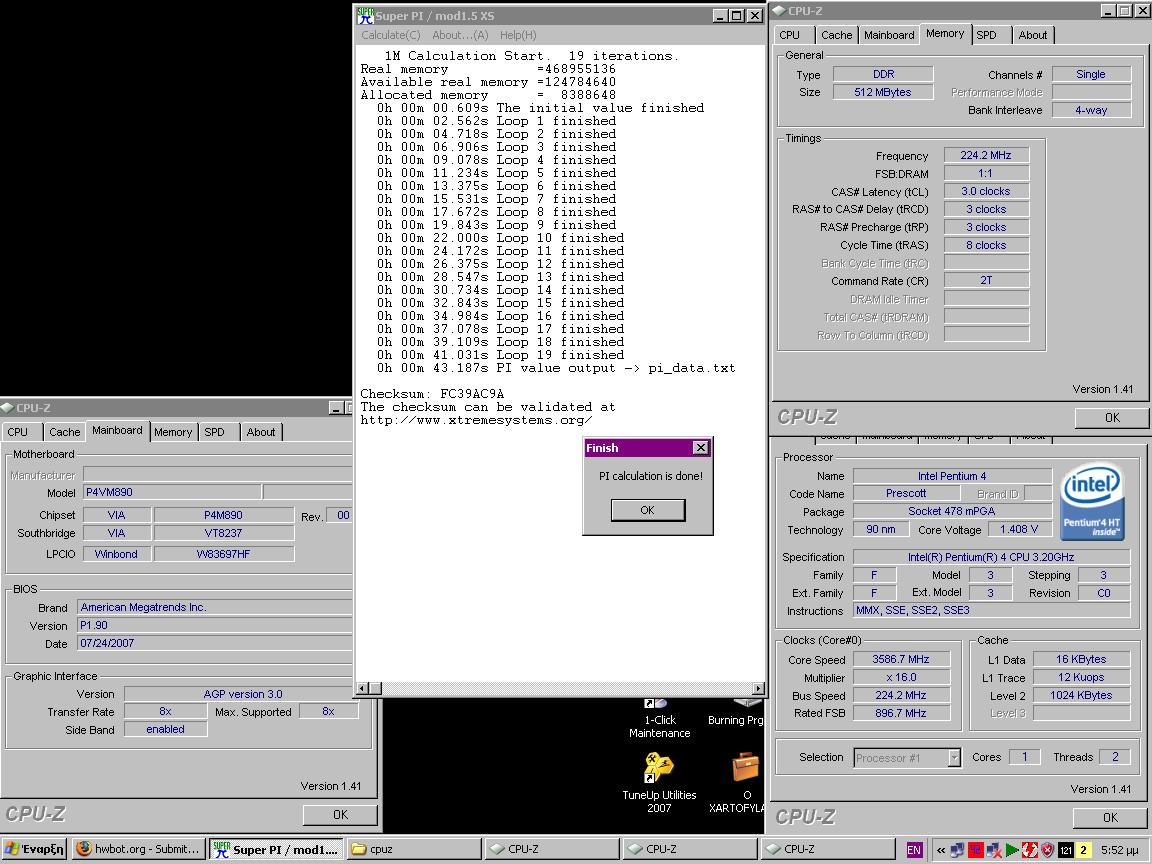Viewport: 1152px width, 864px height.
Task: Open Cache tab in CPU-Z Mainboard window
Action: click(65, 432)
